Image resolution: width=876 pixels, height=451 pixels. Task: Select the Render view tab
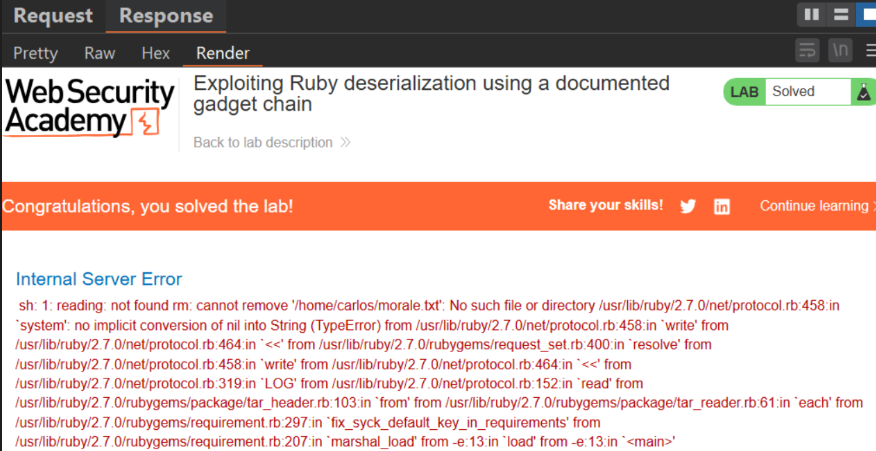222,53
